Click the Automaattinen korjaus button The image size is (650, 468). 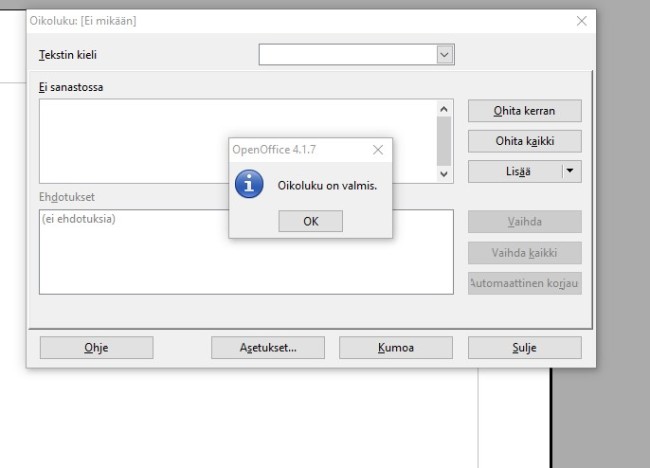coord(524,283)
